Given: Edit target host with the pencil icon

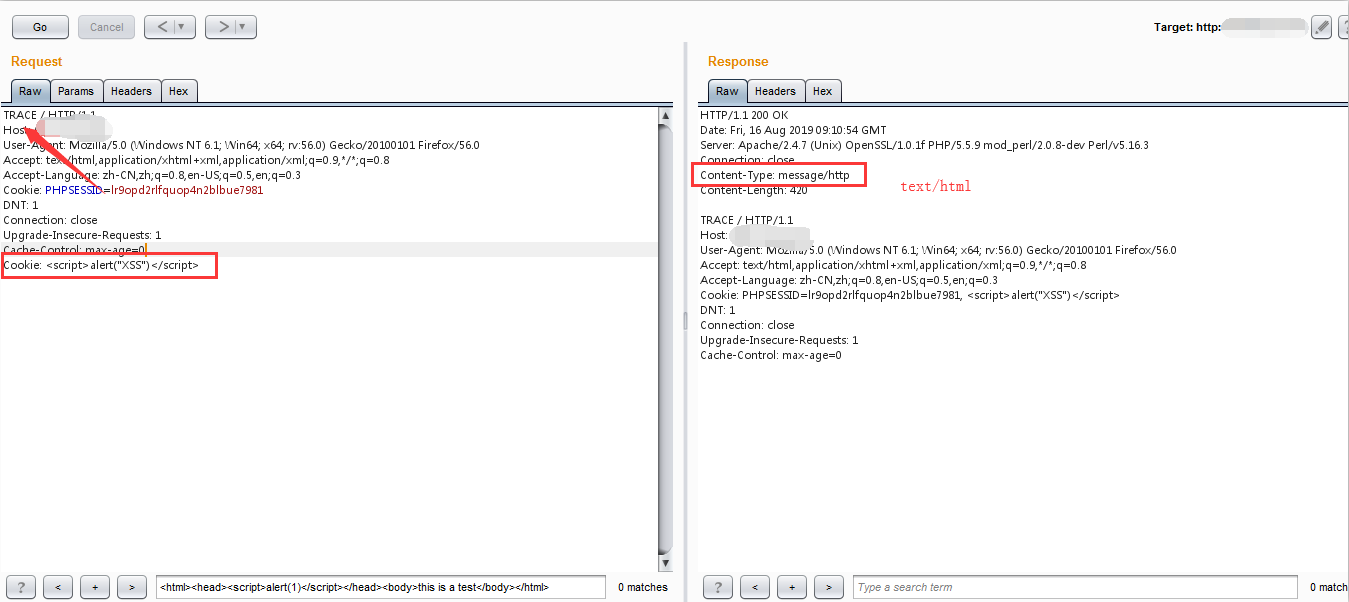Looking at the screenshot, I should [x=1322, y=27].
